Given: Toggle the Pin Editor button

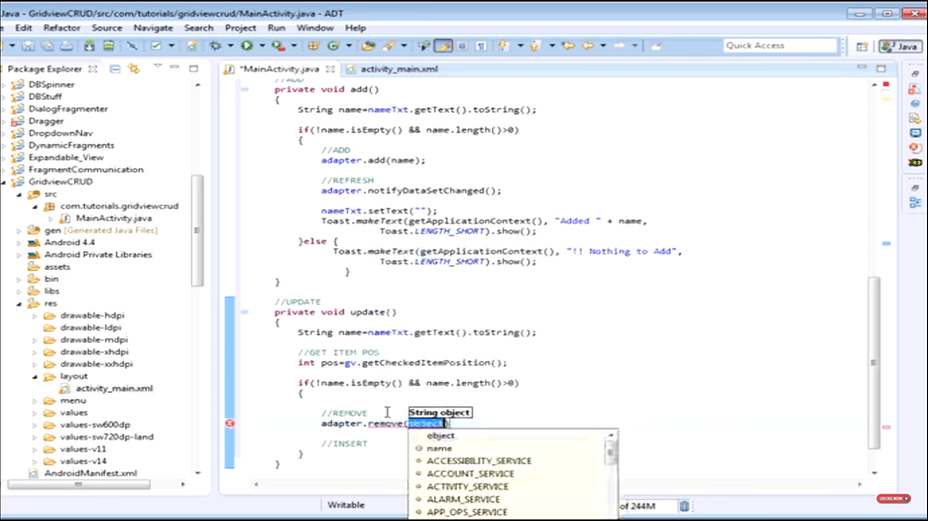Looking at the screenshot, I should click(656, 46).
